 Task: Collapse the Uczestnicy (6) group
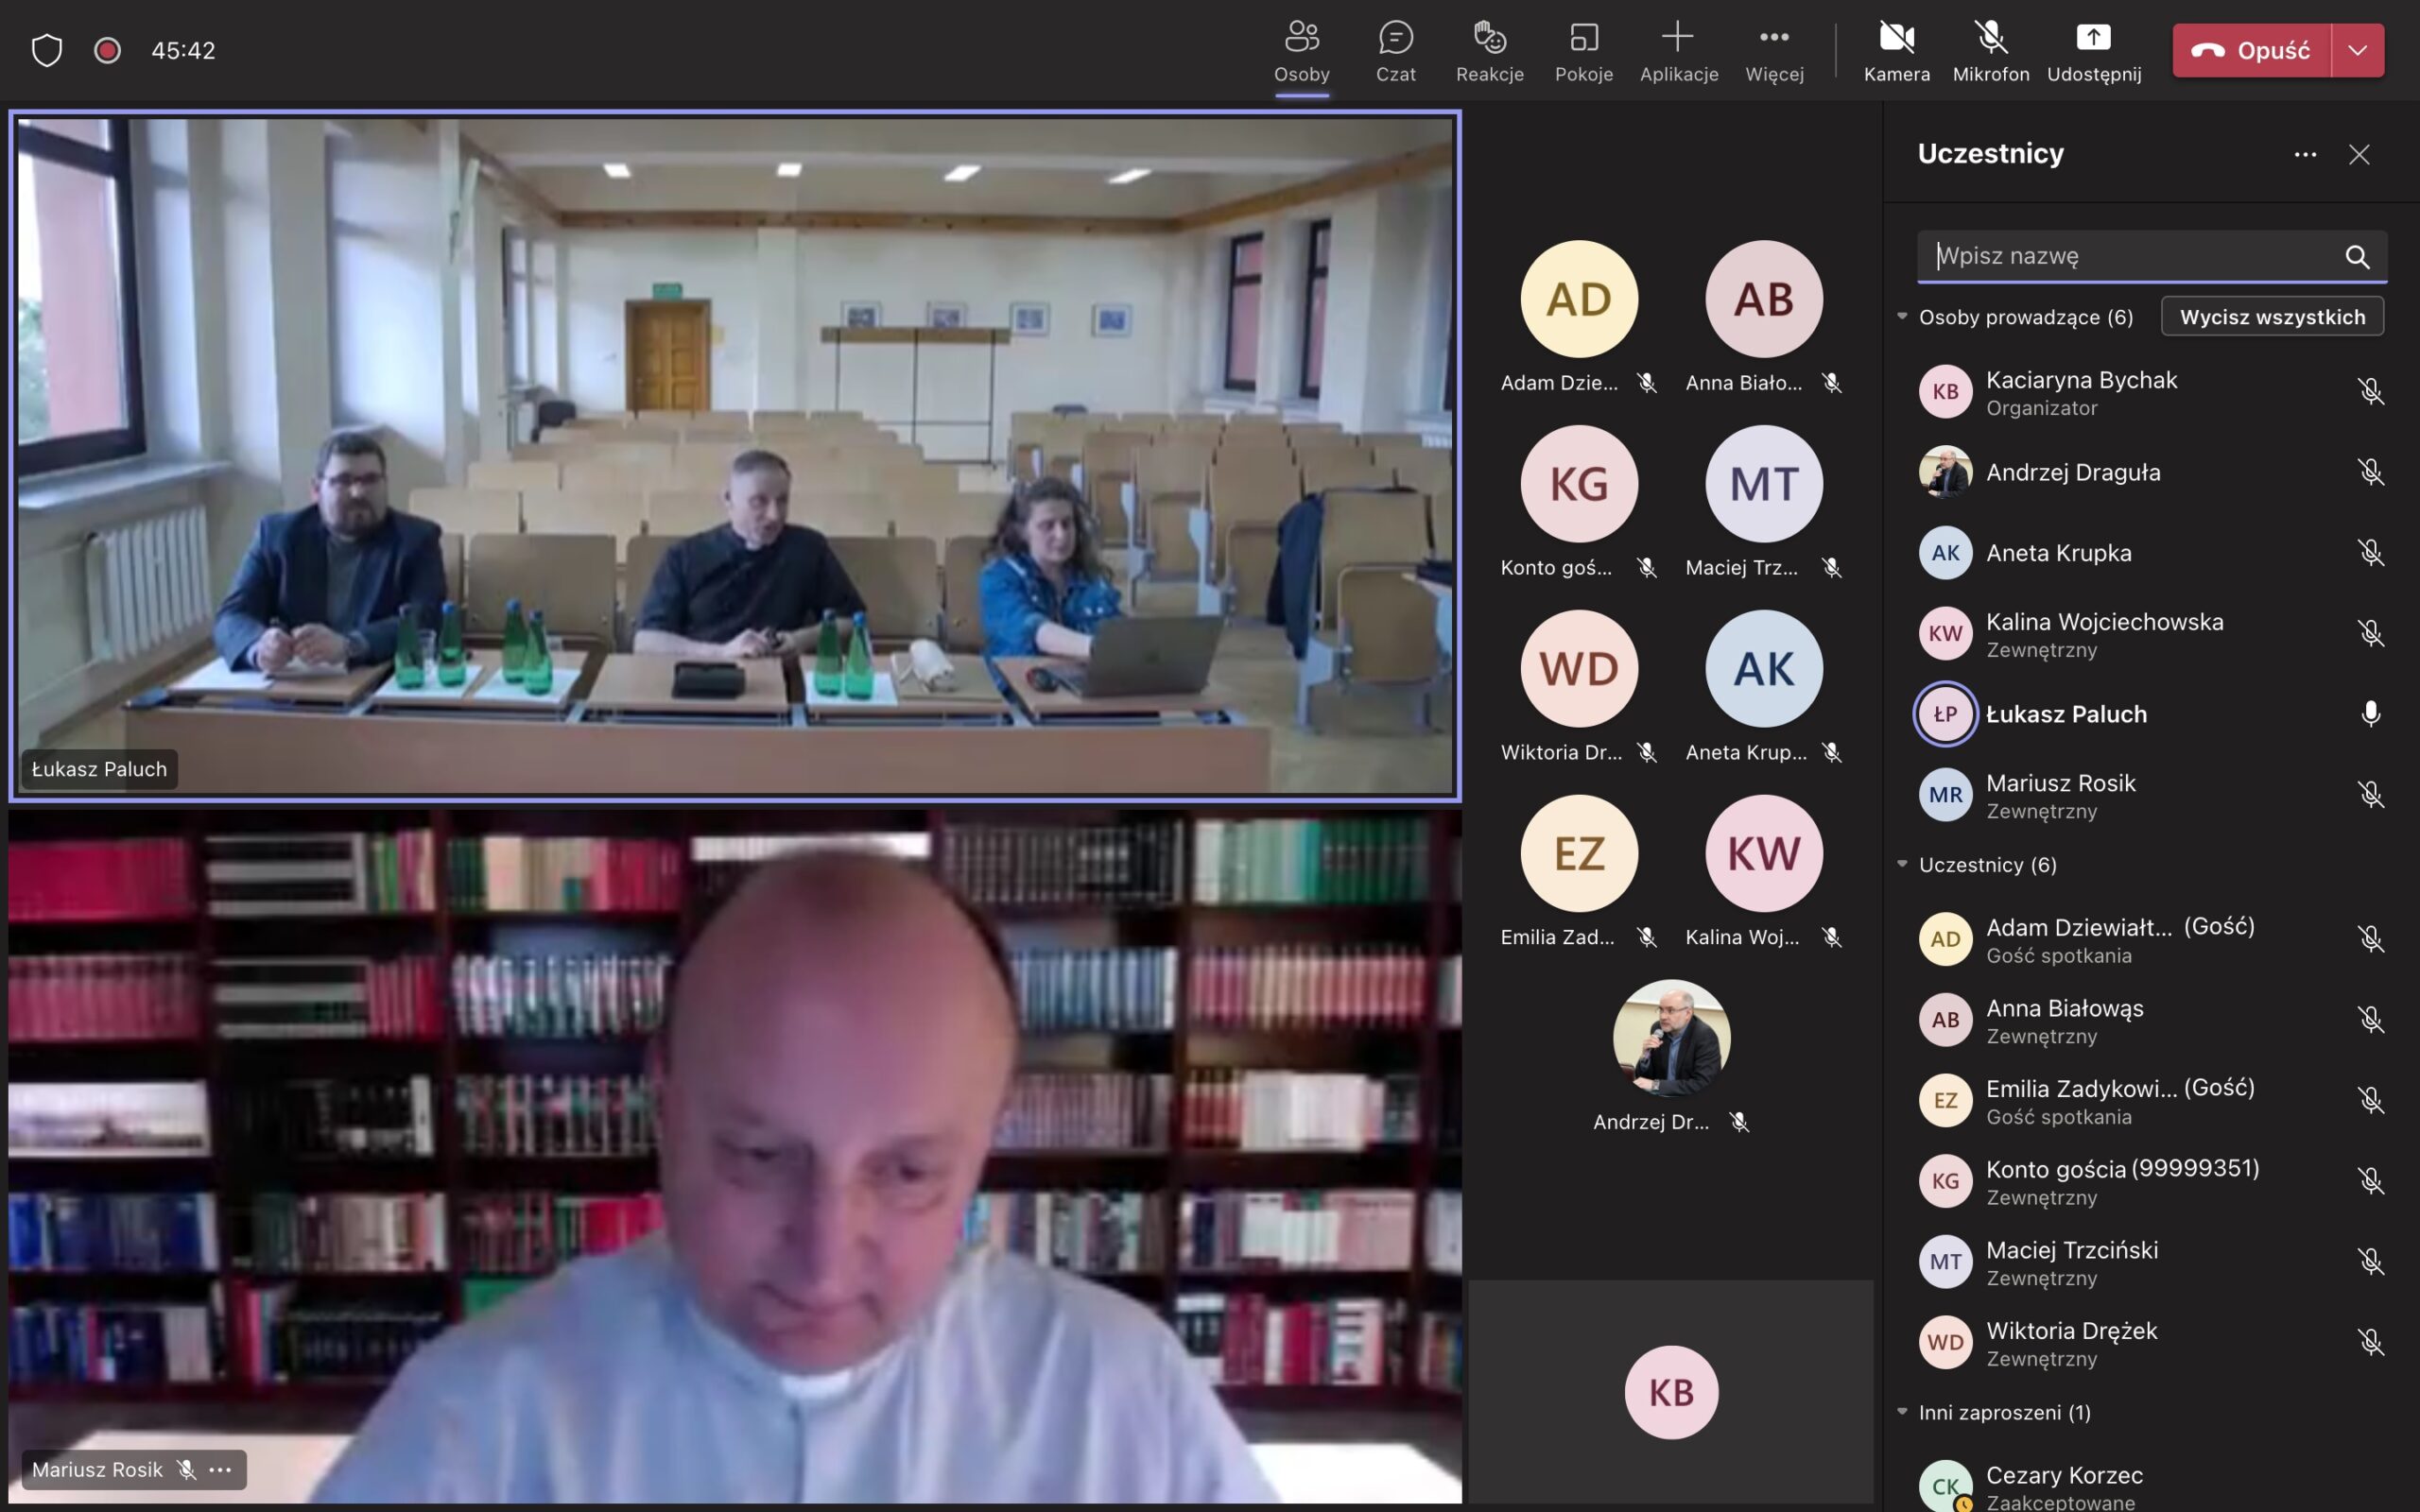click(x=1902, y=864)
